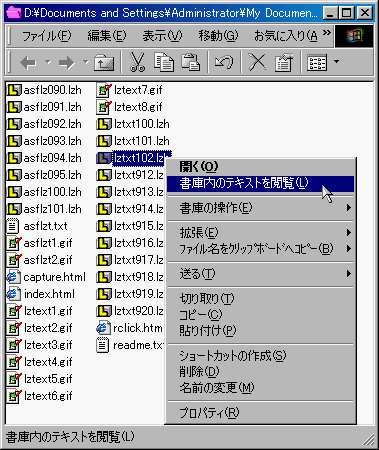This screenshot has height=450, width=379.
Task: Click the Copy toolbar icon
Action: pyautogui.click(x=164, y=62)
